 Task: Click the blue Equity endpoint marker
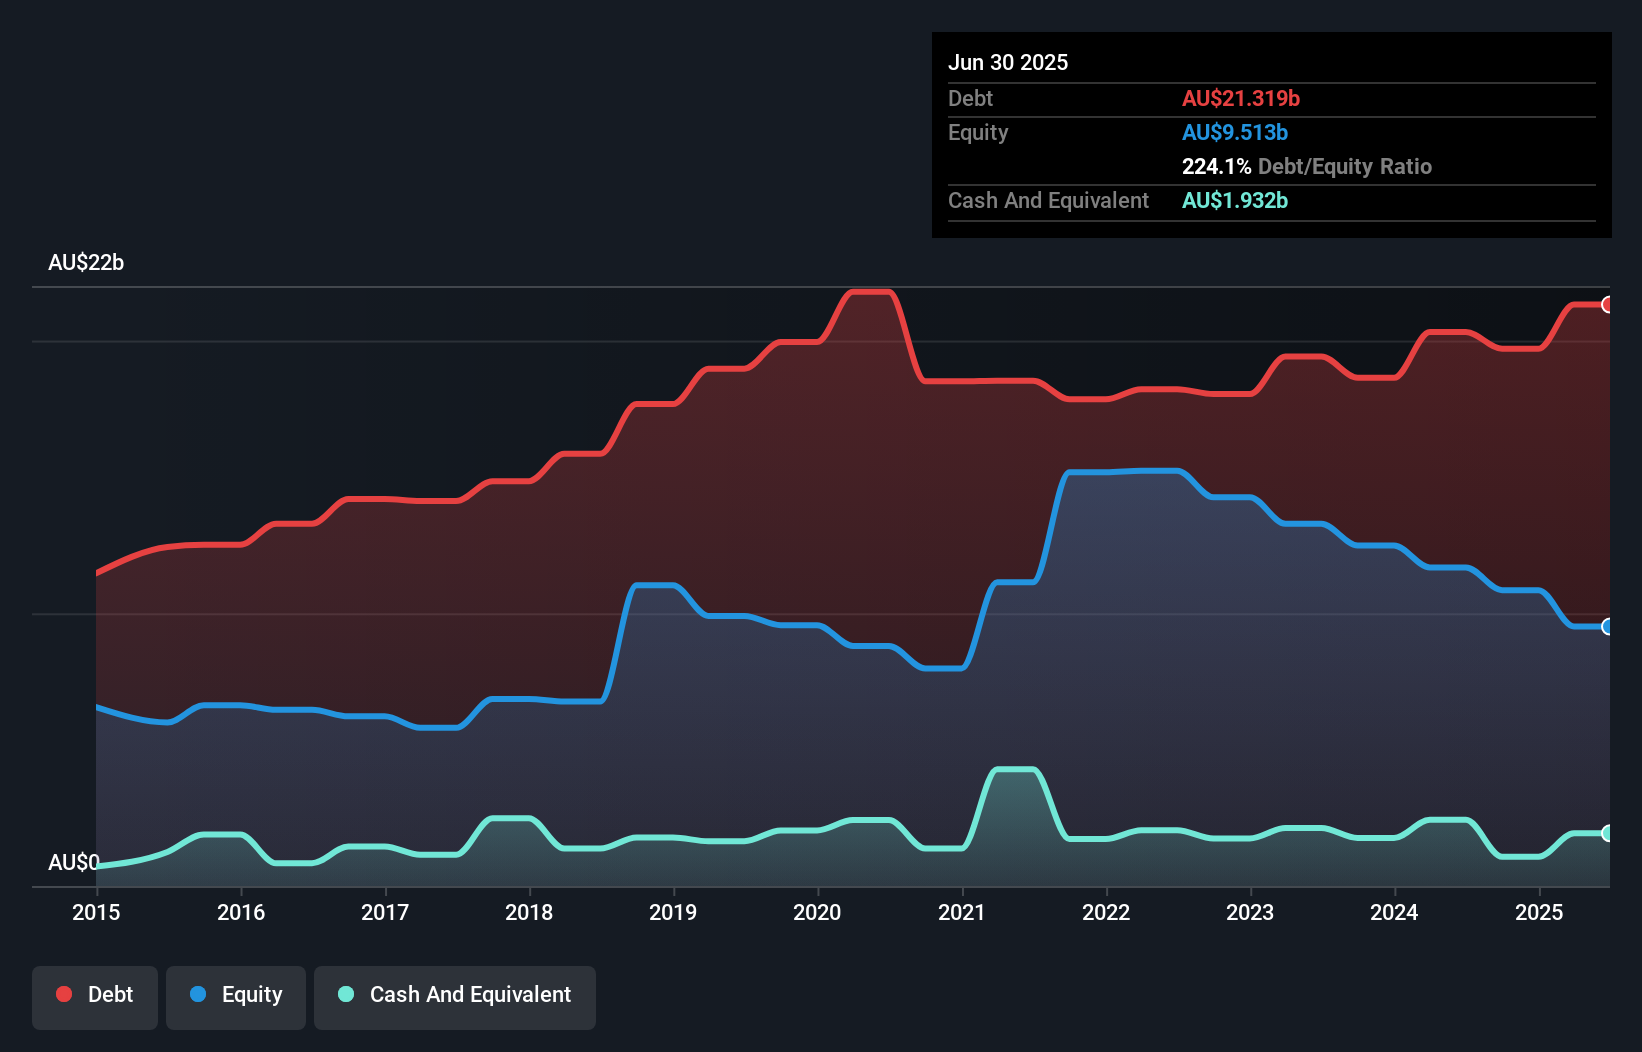pyautogui.click(x=1607, y=627)
